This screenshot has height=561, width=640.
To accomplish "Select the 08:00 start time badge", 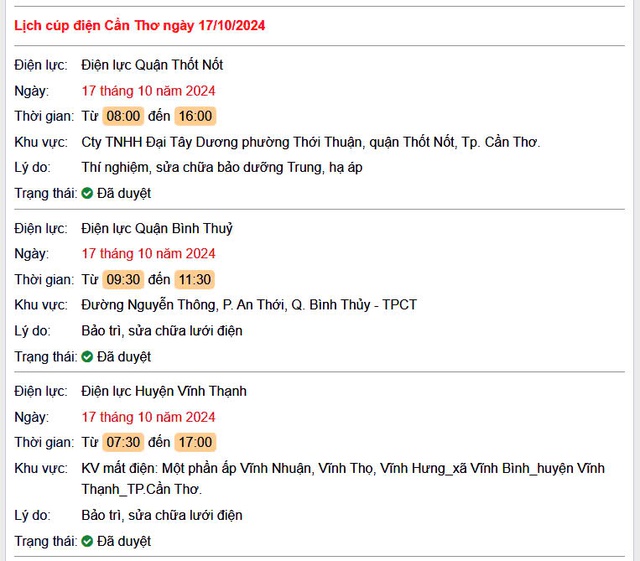I will coord(123,116).
